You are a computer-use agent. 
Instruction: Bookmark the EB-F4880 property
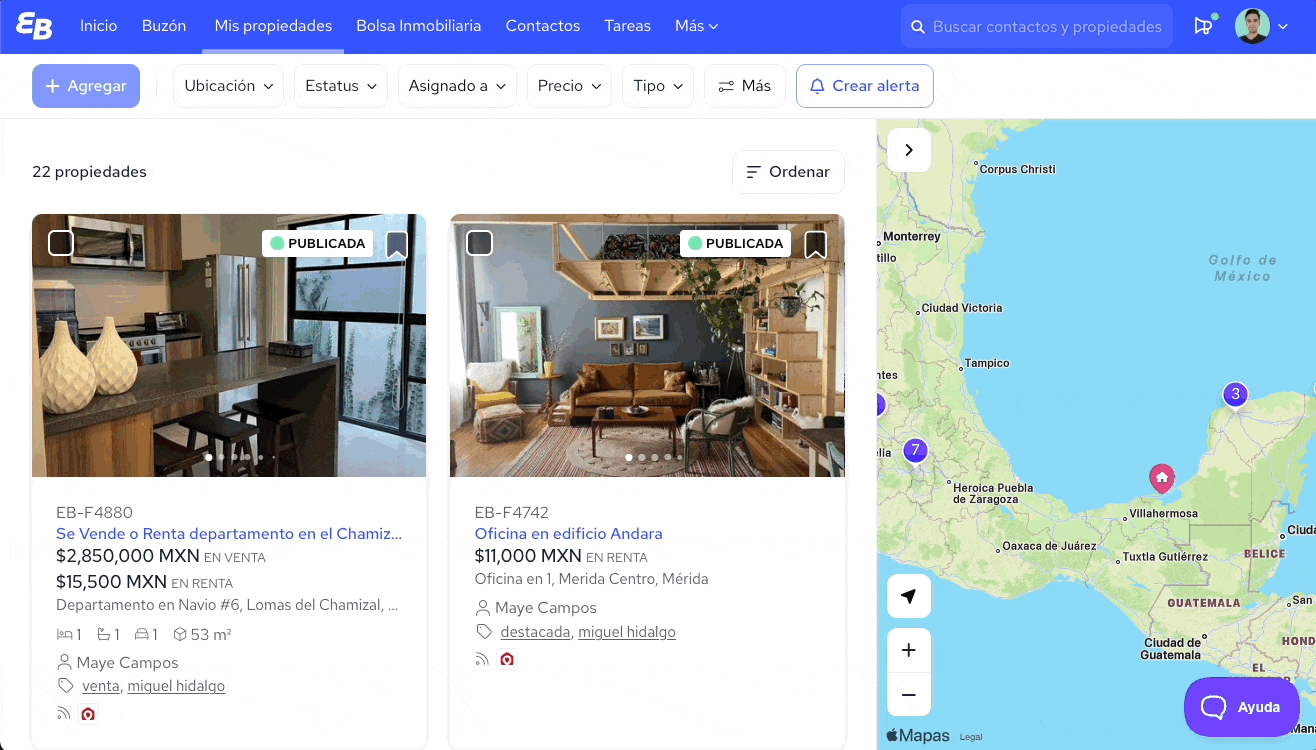click(x=397, y=245)
